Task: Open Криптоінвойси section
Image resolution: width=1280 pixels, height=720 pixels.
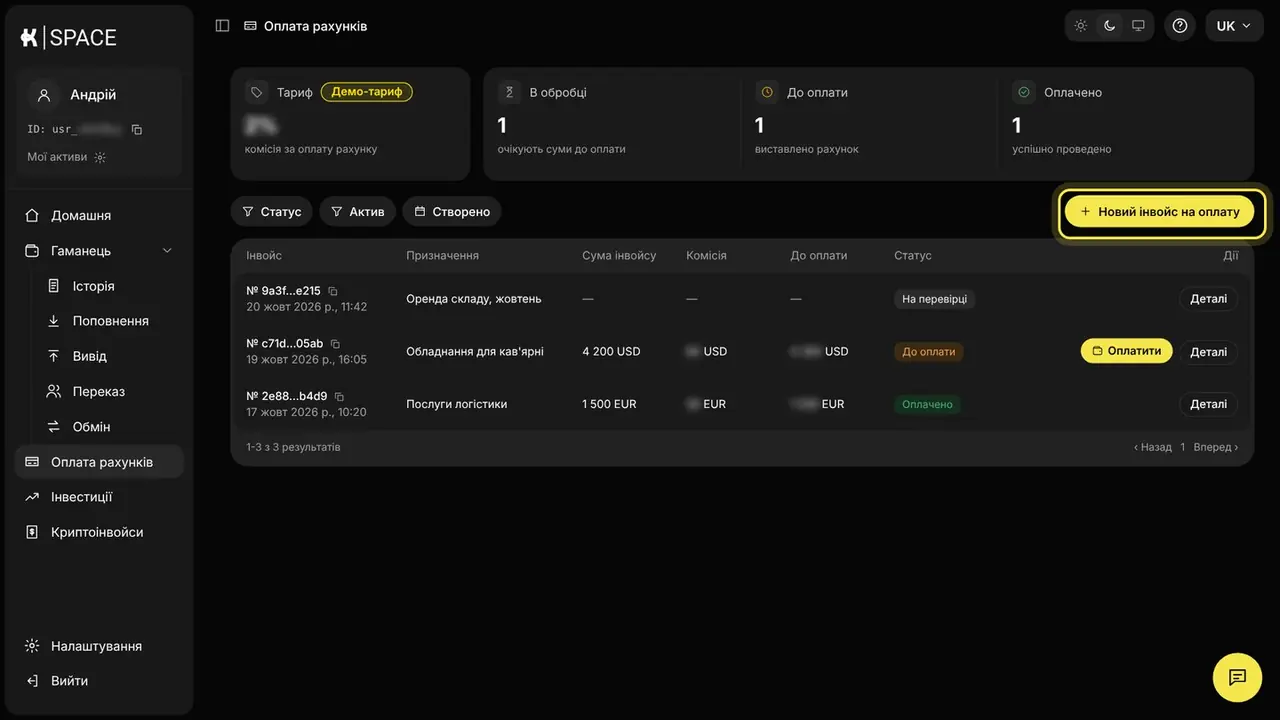Action: [x=99, y=532]
